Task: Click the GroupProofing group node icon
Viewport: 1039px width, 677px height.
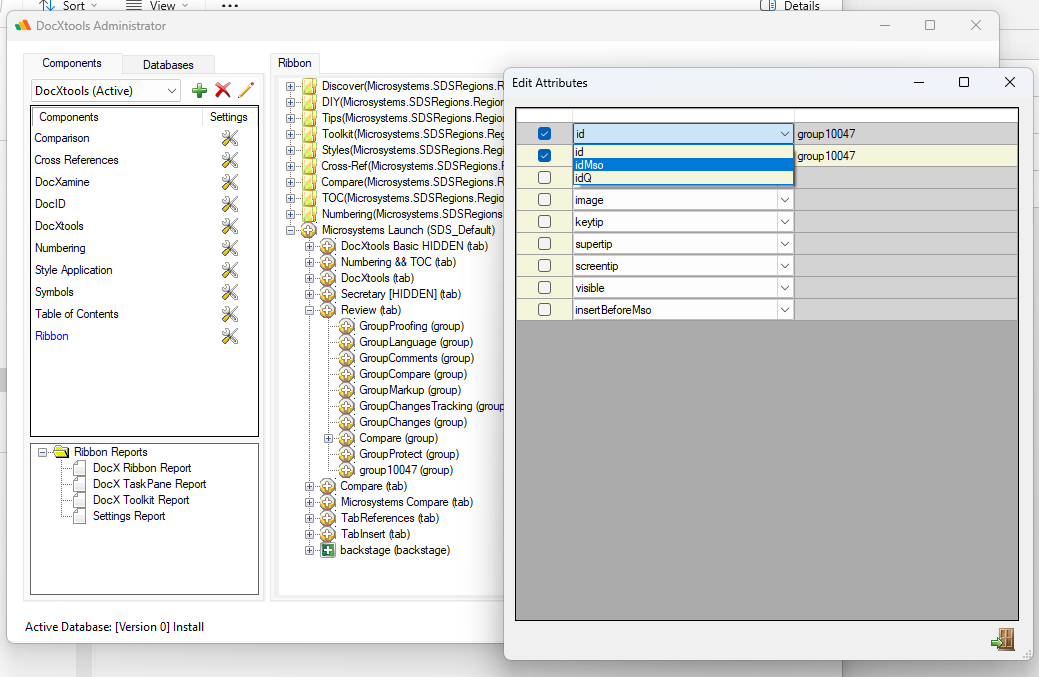Action: click(x=347, y=326)
